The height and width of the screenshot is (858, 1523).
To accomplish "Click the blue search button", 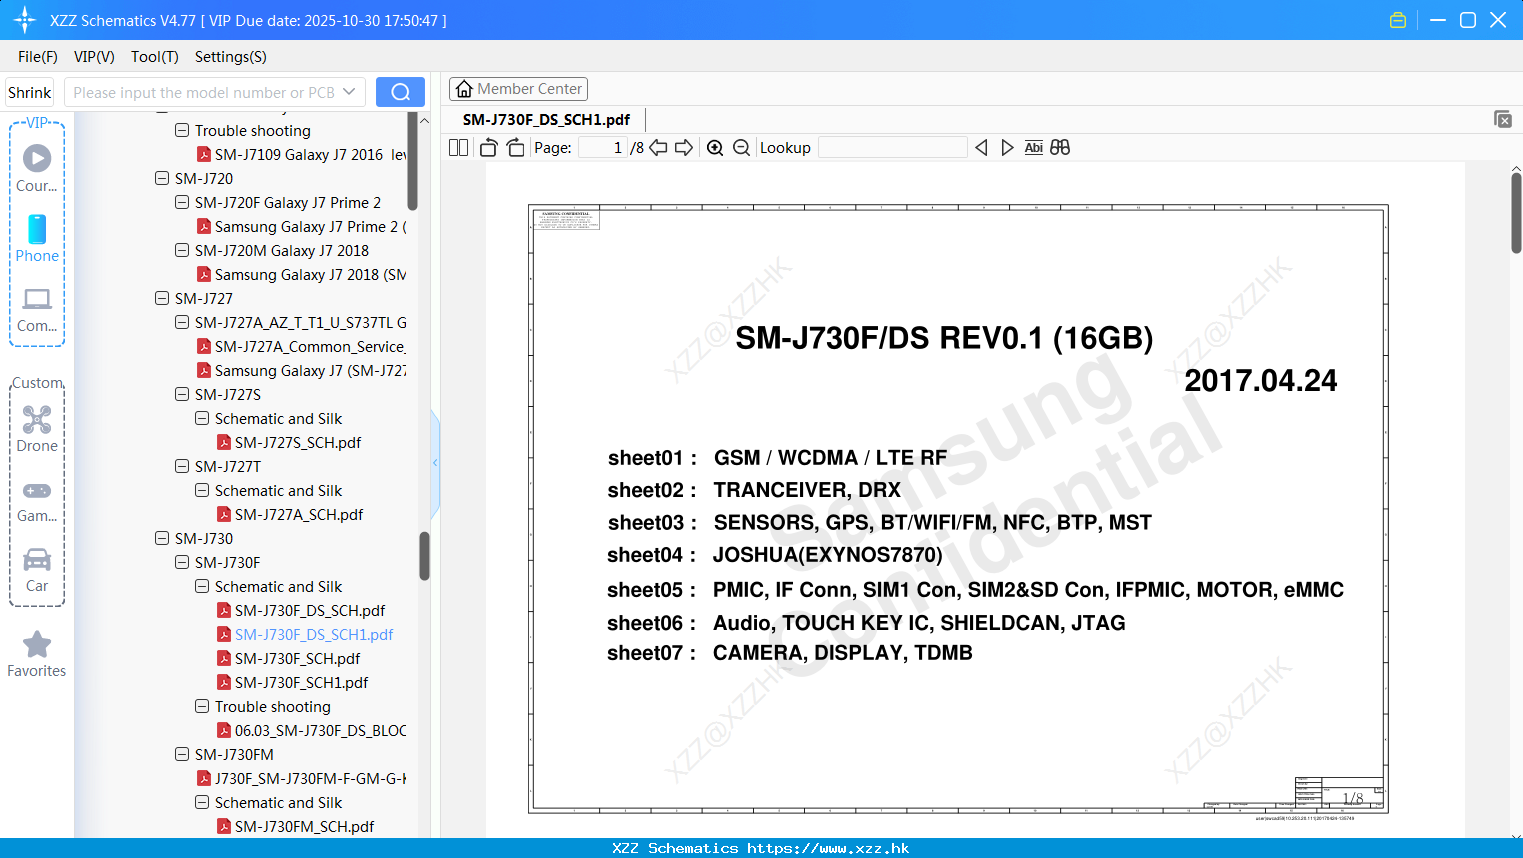I will point(400,92).
